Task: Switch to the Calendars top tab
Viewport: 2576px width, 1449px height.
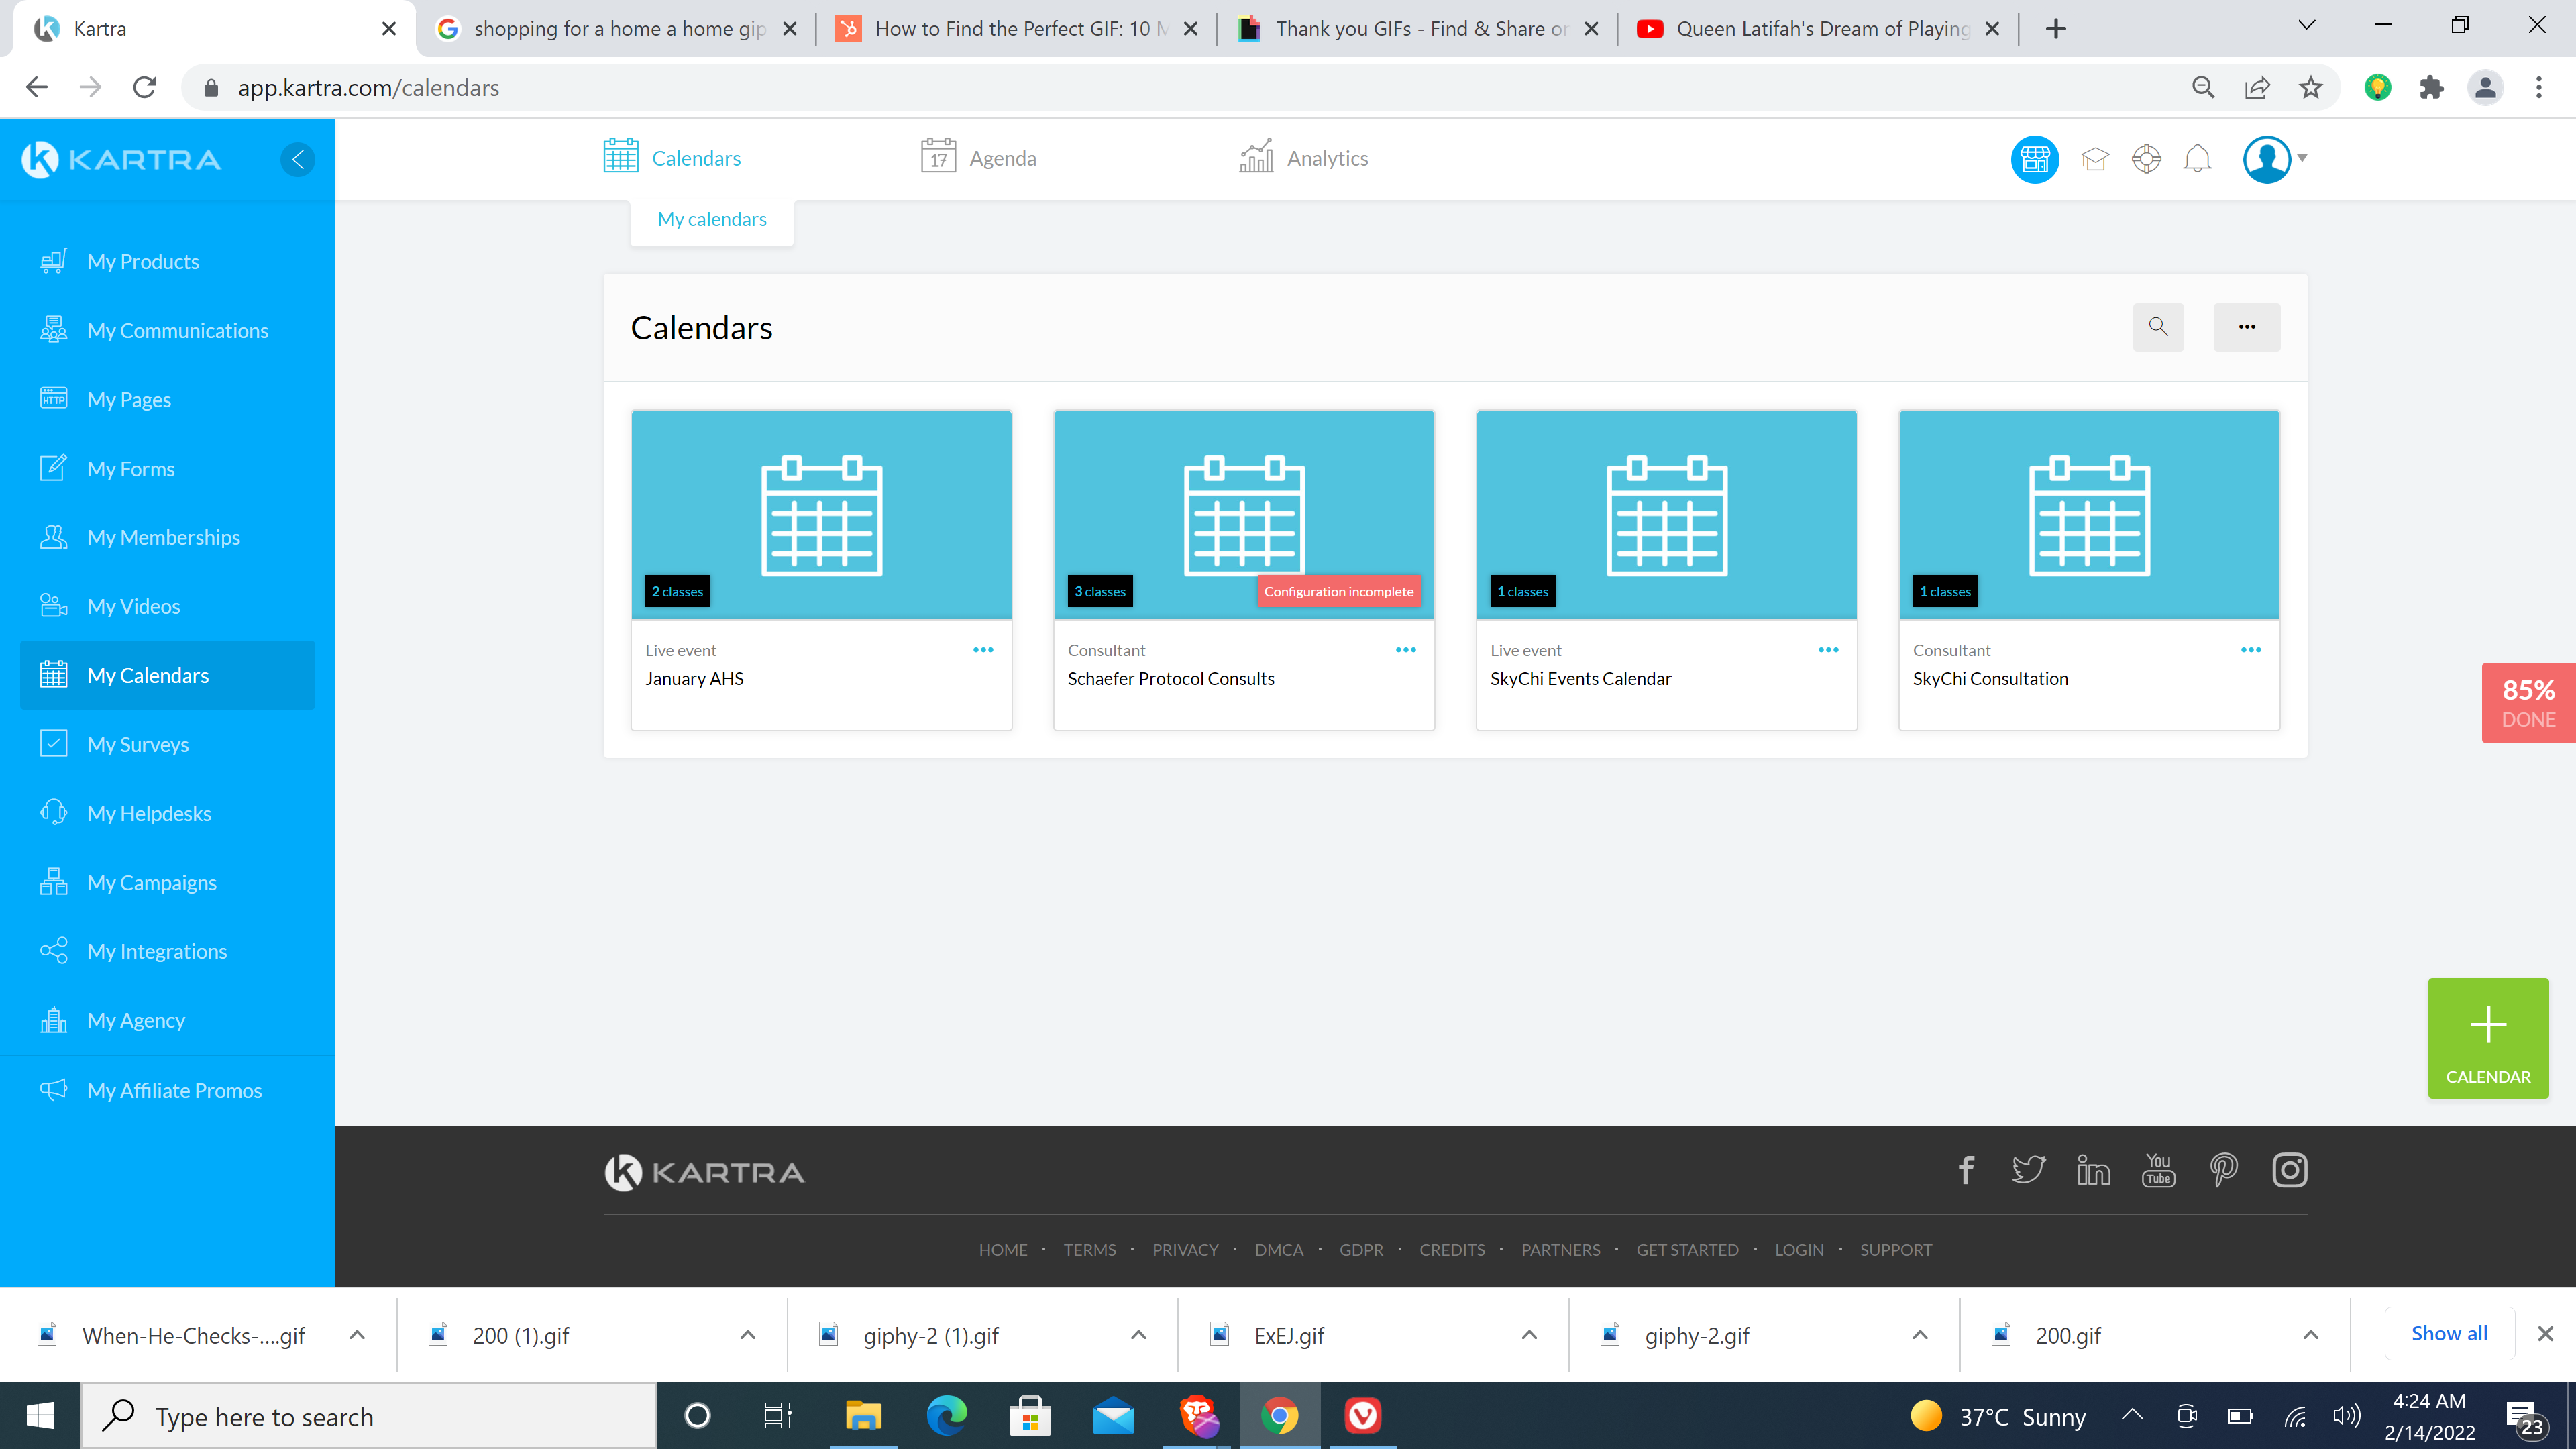Action: coord(672,157)
